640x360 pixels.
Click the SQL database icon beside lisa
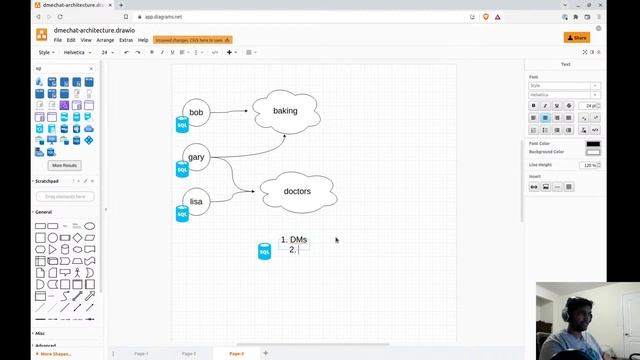(x=182, y=214)
